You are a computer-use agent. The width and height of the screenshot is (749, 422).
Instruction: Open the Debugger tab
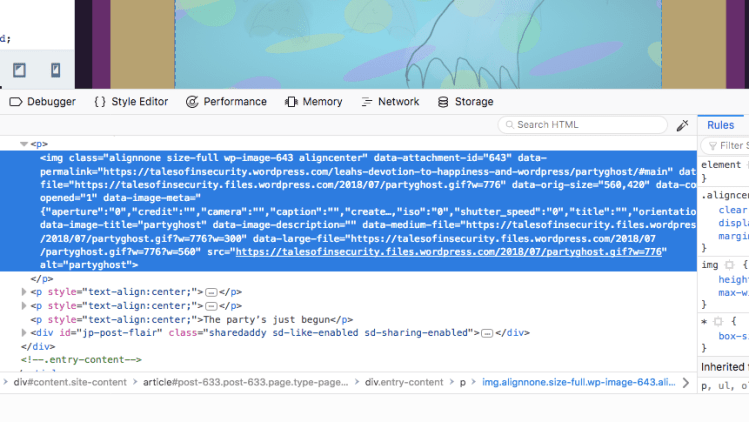coord(43,102)
